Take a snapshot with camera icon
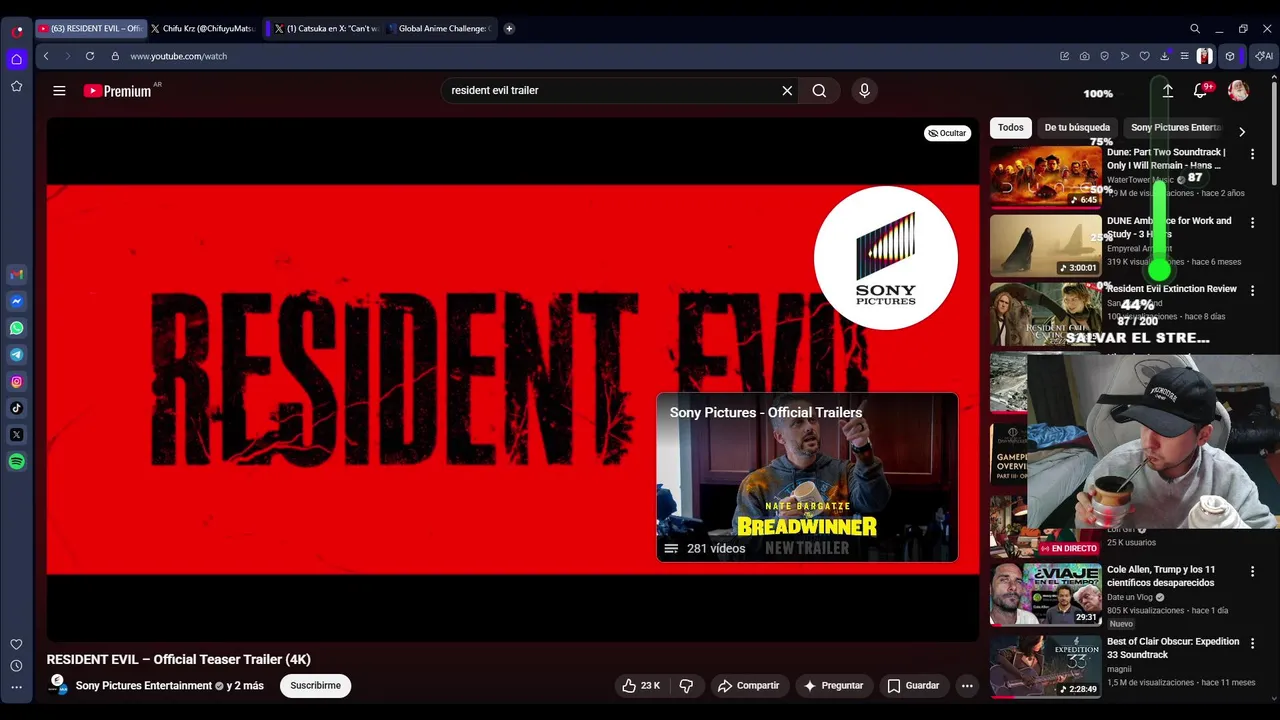Image resolution: width=1280 pixels, height=720 pixels. coord(1084,56)
